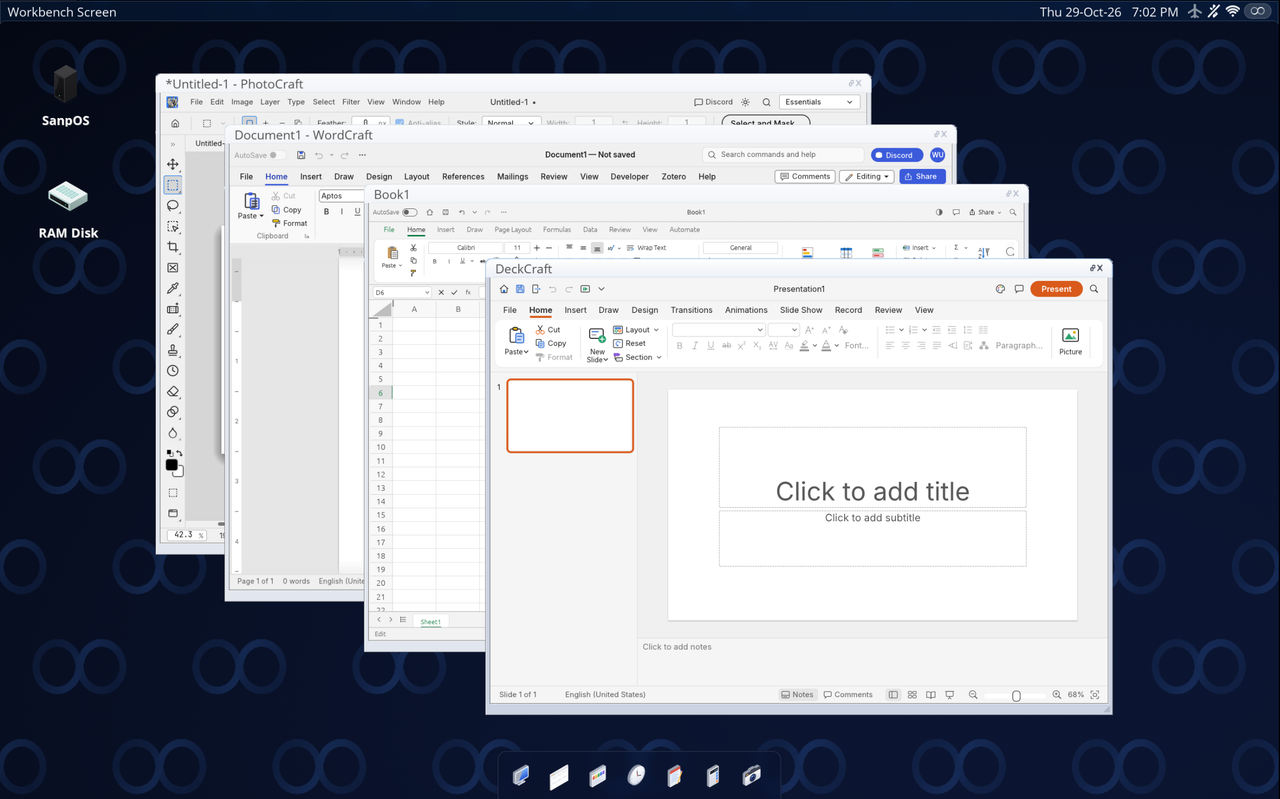Zoom in on the DeckCraft slide
Viewport: 1280px width, 799px height.
[x=1056, y=695]
